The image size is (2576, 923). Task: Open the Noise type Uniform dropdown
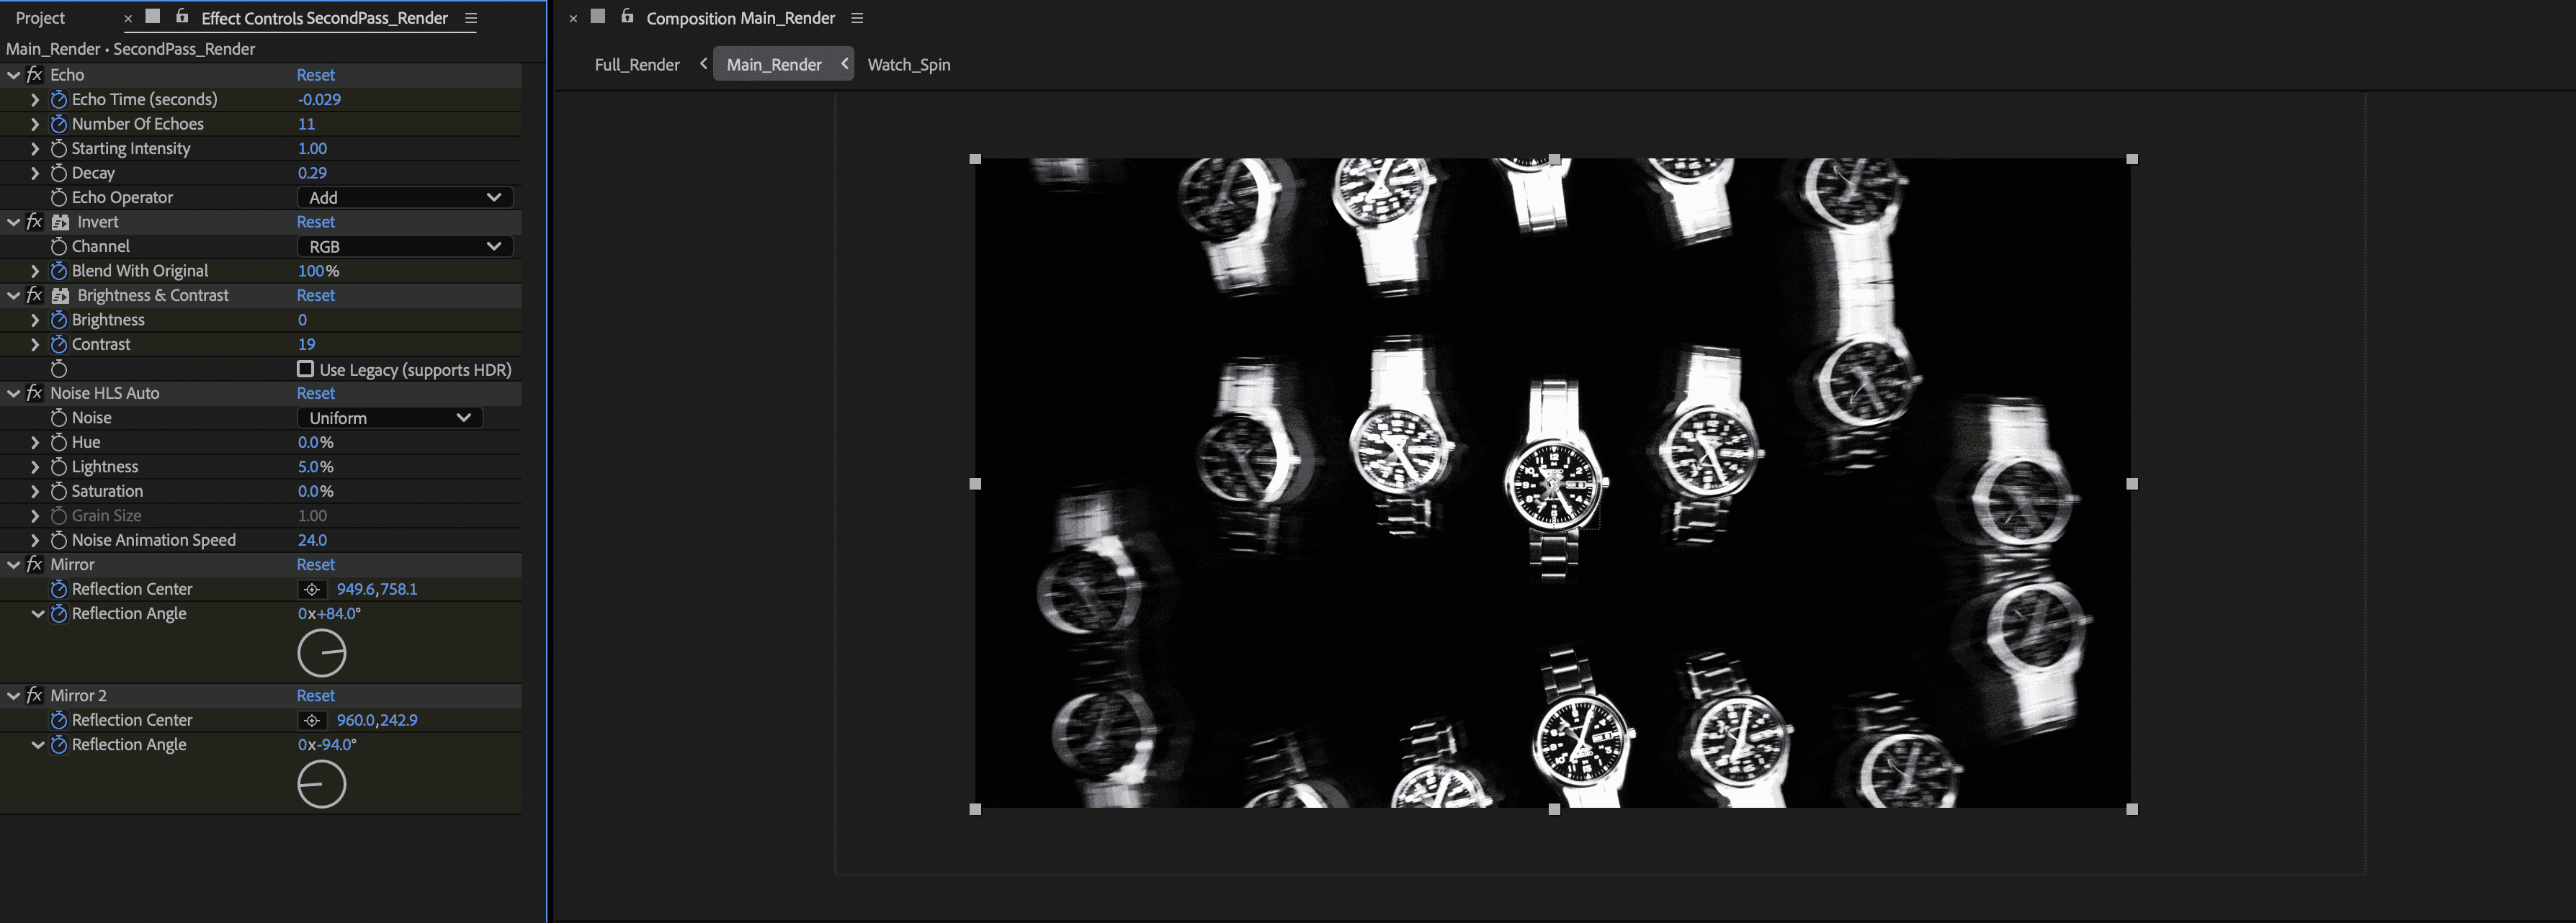pyautogui.click(x=390, y=418)
